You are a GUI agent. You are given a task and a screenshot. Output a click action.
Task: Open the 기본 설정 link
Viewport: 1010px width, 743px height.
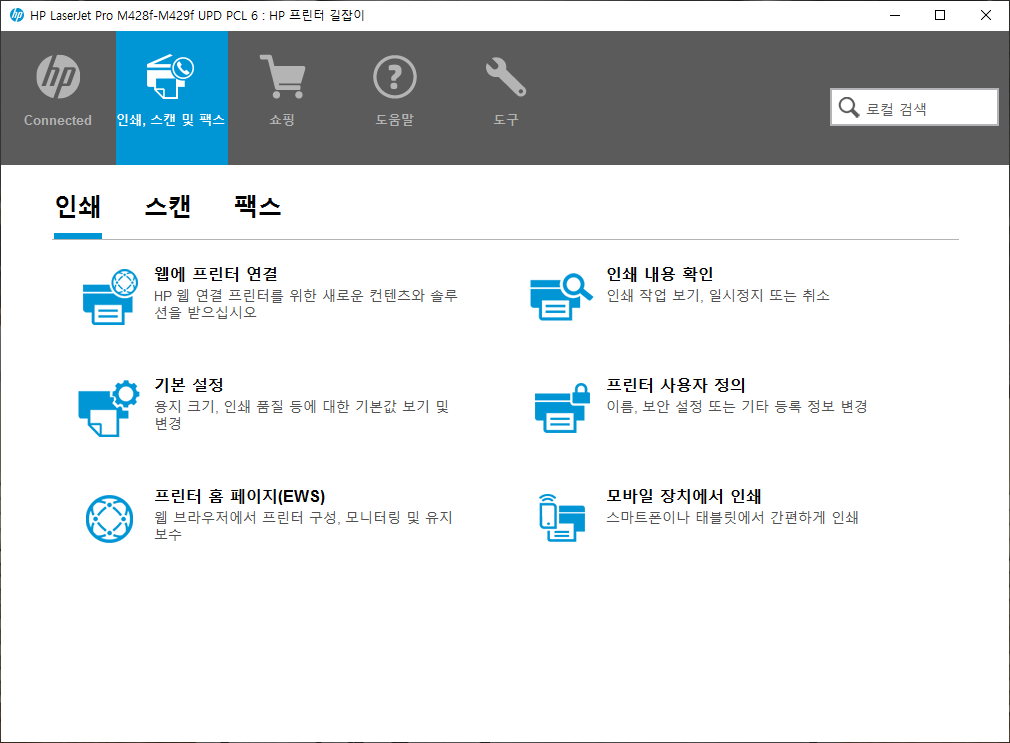coord(189,385)
